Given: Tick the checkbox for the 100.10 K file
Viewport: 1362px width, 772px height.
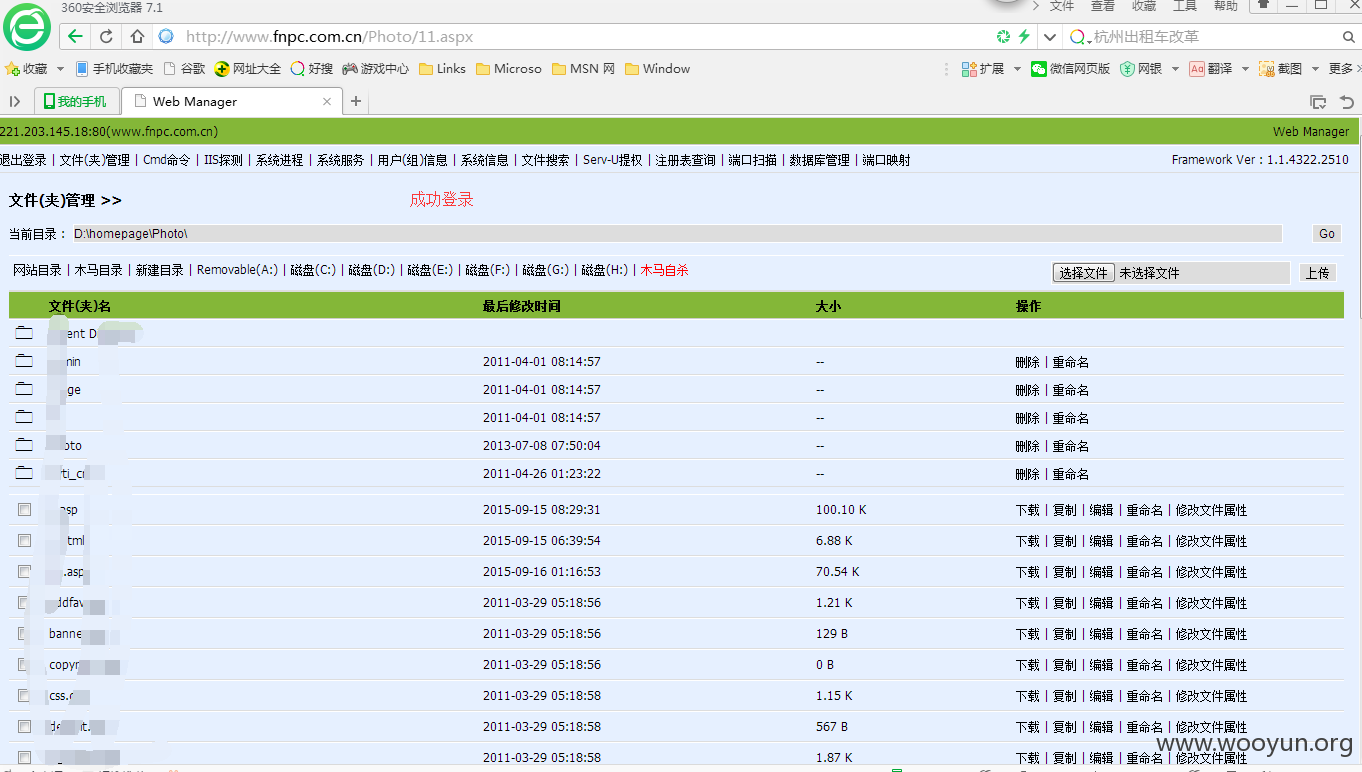Looking at the screenshot, I should (24, 510).
